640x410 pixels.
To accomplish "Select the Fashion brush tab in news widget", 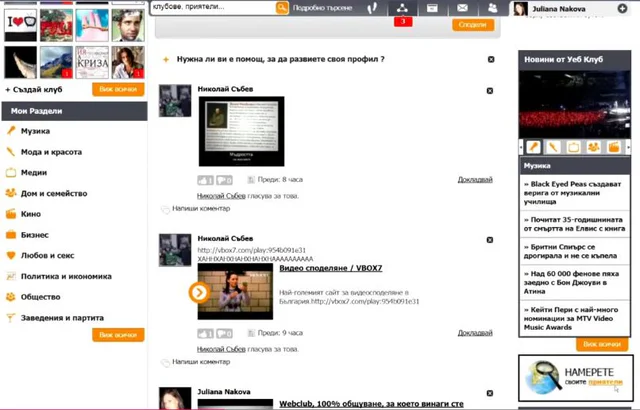I will (x=553, y=147).
